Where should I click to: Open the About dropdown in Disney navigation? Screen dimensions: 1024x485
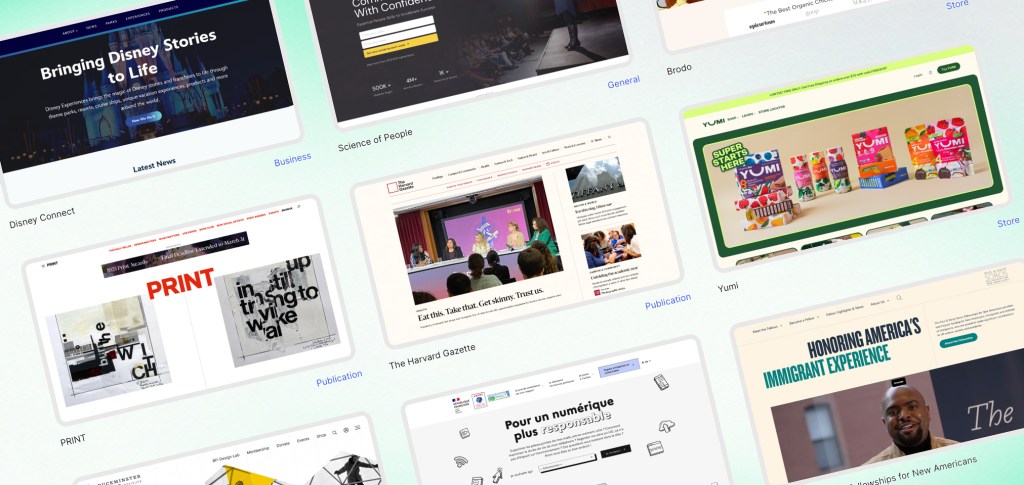click(70, 31)
